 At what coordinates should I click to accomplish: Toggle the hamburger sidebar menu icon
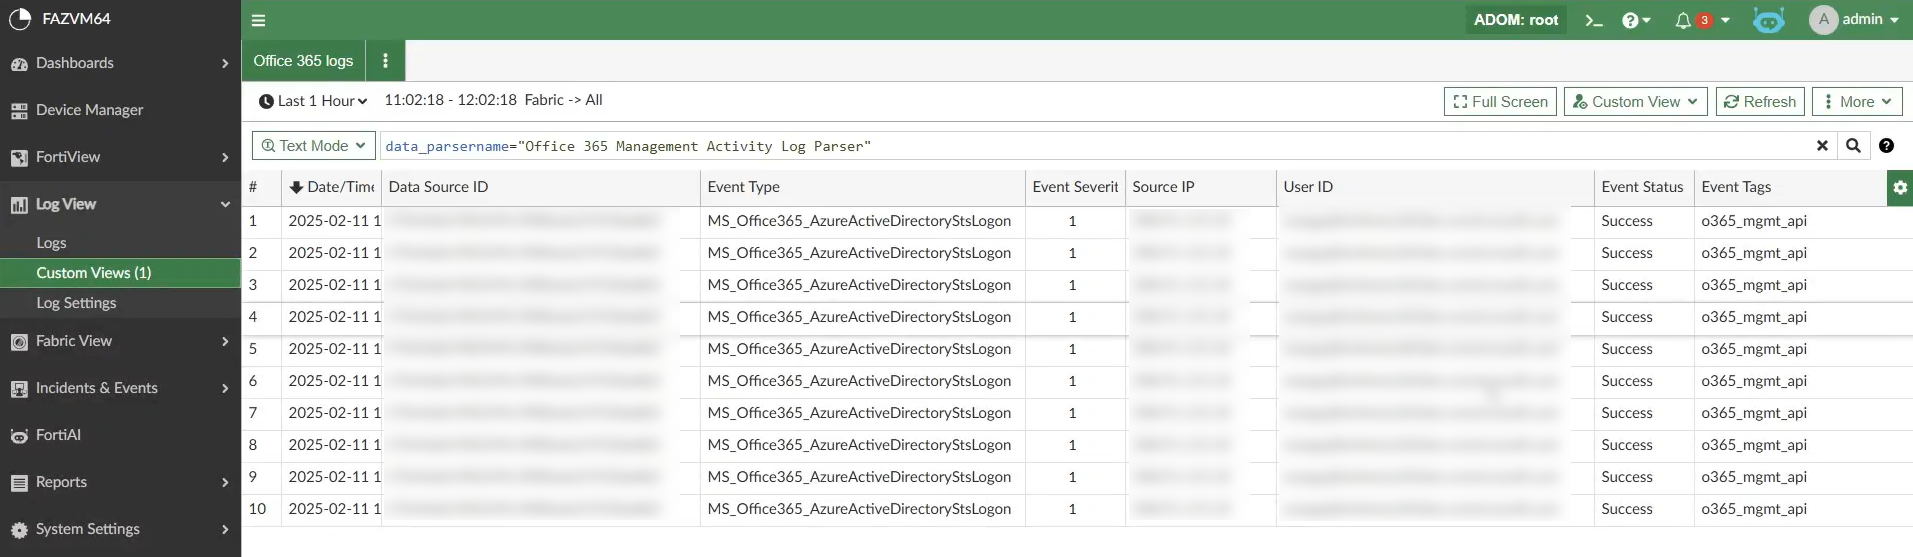[258, 20]
